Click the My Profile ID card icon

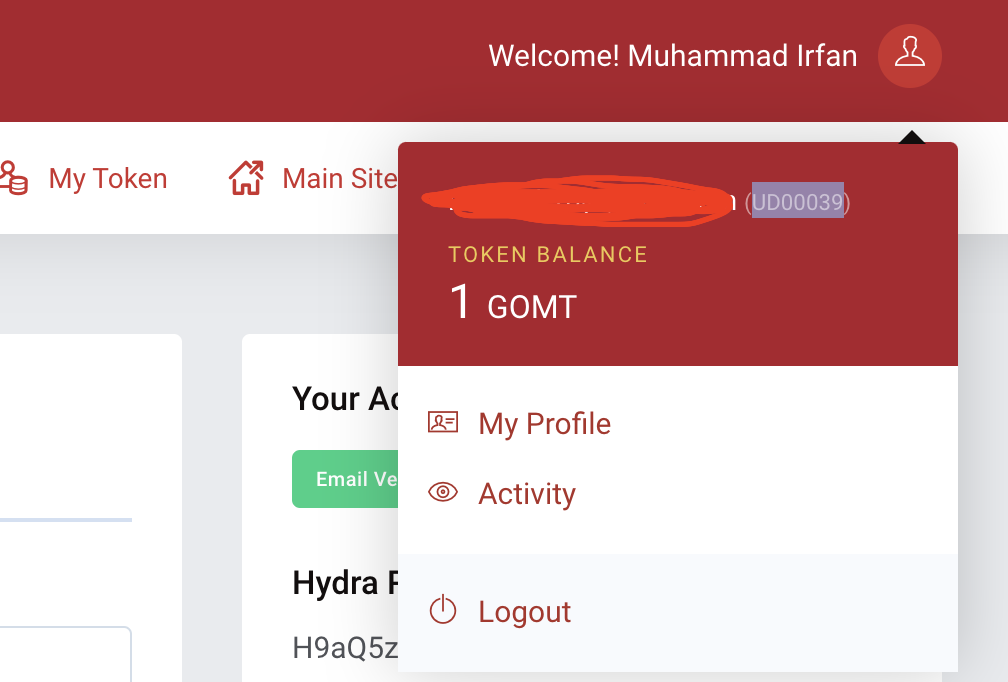[442, 422]
